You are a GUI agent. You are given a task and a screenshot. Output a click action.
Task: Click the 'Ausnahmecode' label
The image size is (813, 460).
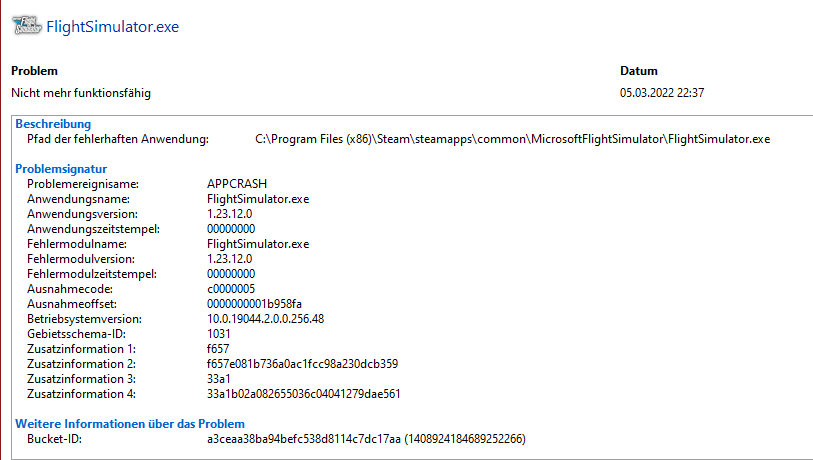click(x=70, y=289)
